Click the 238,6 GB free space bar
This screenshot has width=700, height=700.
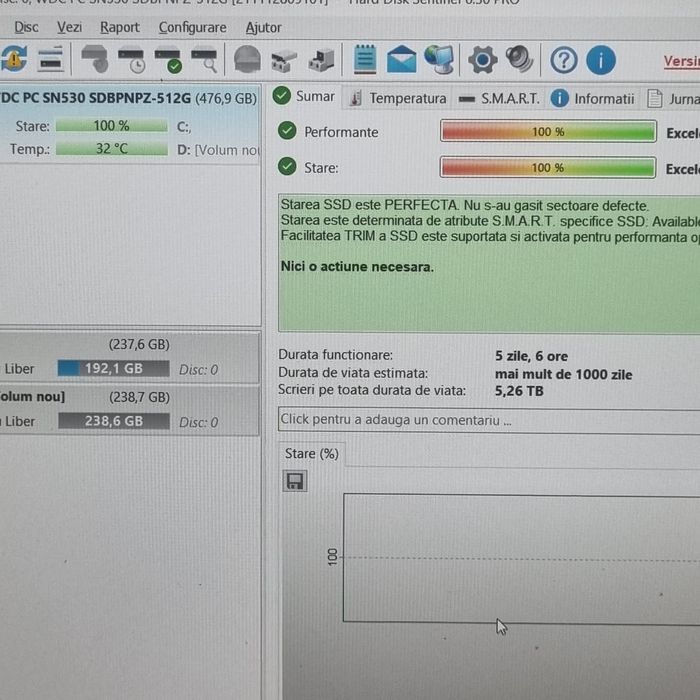pyautogui.click(x=114, y=421)
